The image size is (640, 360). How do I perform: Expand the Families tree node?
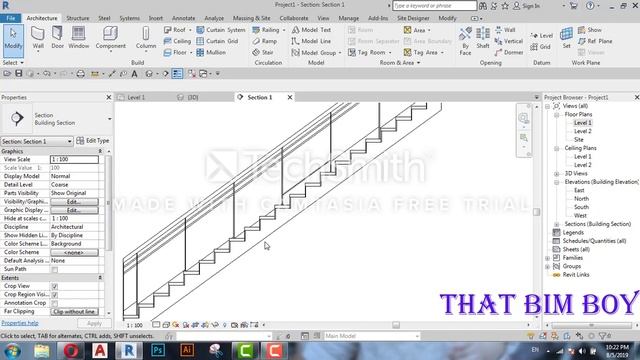click(x=547, y=258)
